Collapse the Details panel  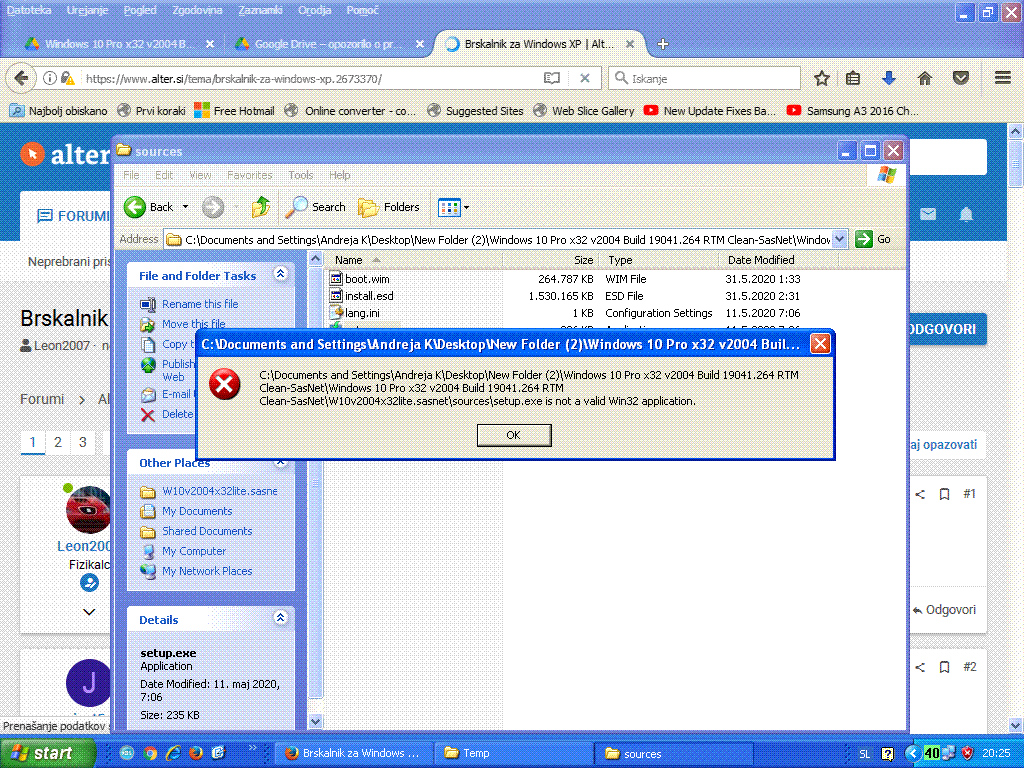[281, 617]
